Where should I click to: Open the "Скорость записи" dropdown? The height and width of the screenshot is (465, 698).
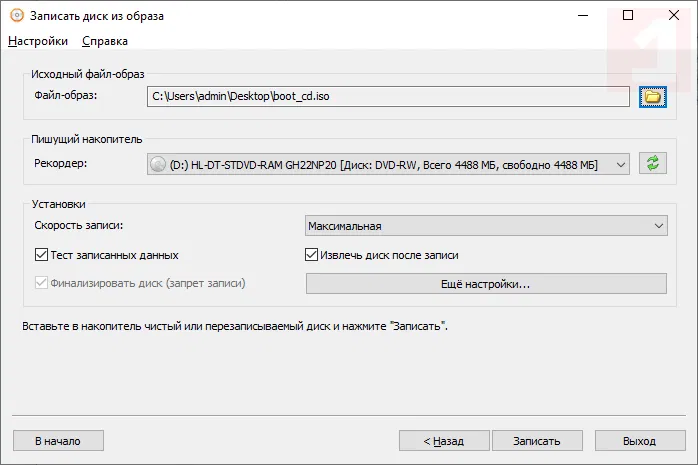point(485,227)
